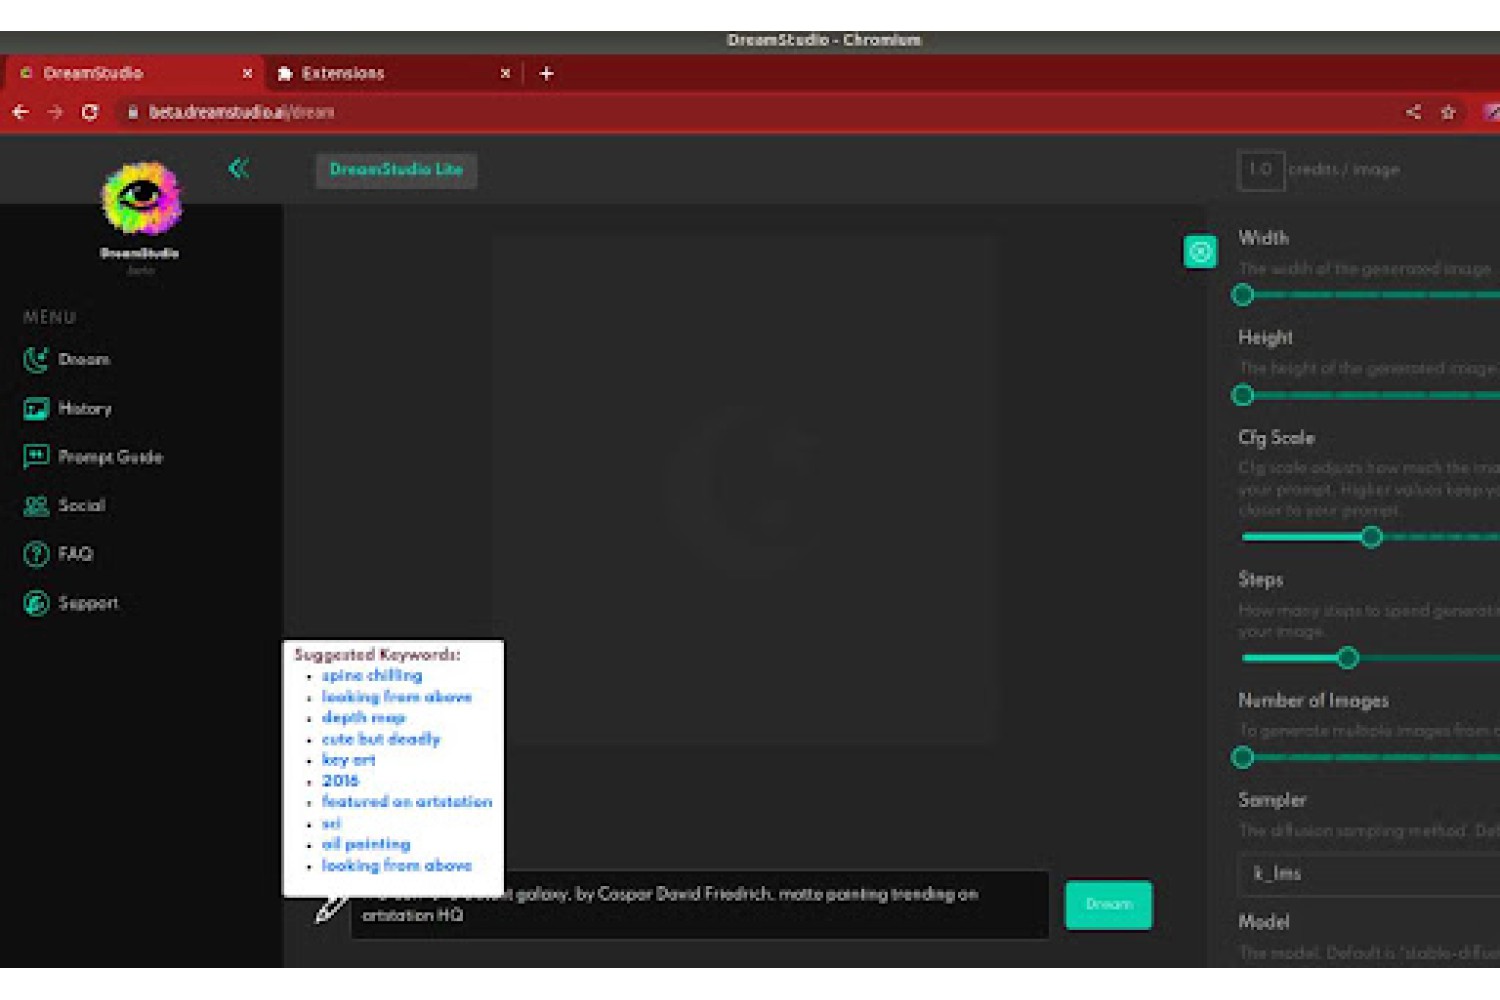Adjust the Height slider handle
1500x1000 pixels.
click(1243, 395)
